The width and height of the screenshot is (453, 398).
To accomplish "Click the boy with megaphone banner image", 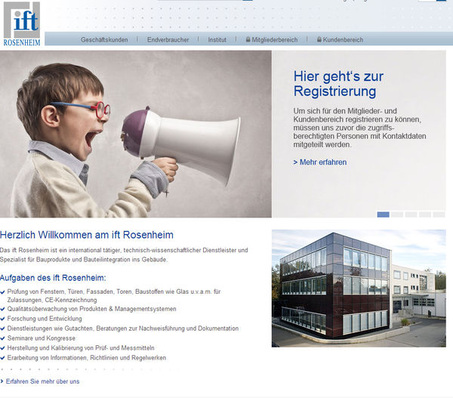I will 136,134.
